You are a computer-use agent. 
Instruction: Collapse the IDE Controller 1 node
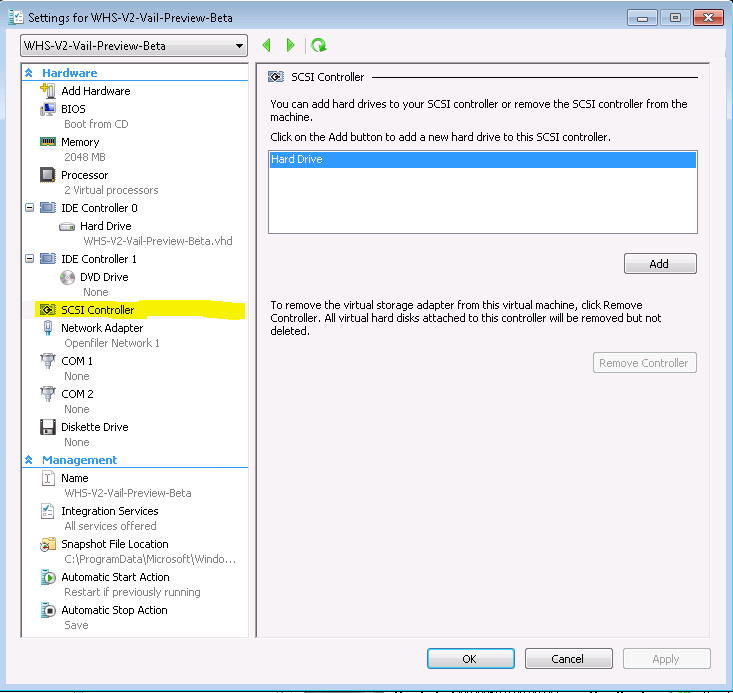pyautogui.click(x=29, y=259)
